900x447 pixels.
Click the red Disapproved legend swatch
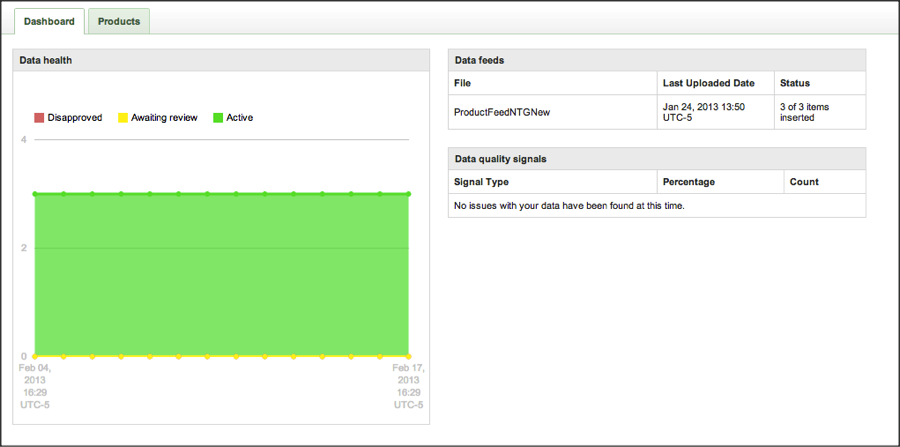[39, 118]
